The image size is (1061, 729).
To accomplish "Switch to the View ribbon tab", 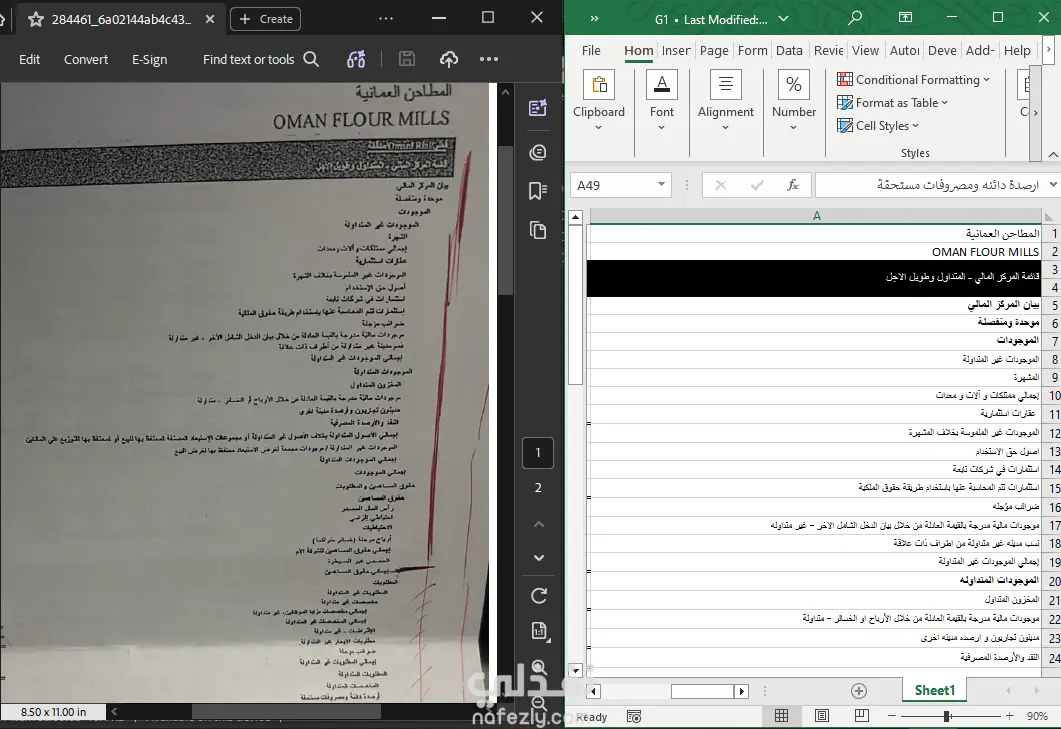I will [x=865, y=50].
